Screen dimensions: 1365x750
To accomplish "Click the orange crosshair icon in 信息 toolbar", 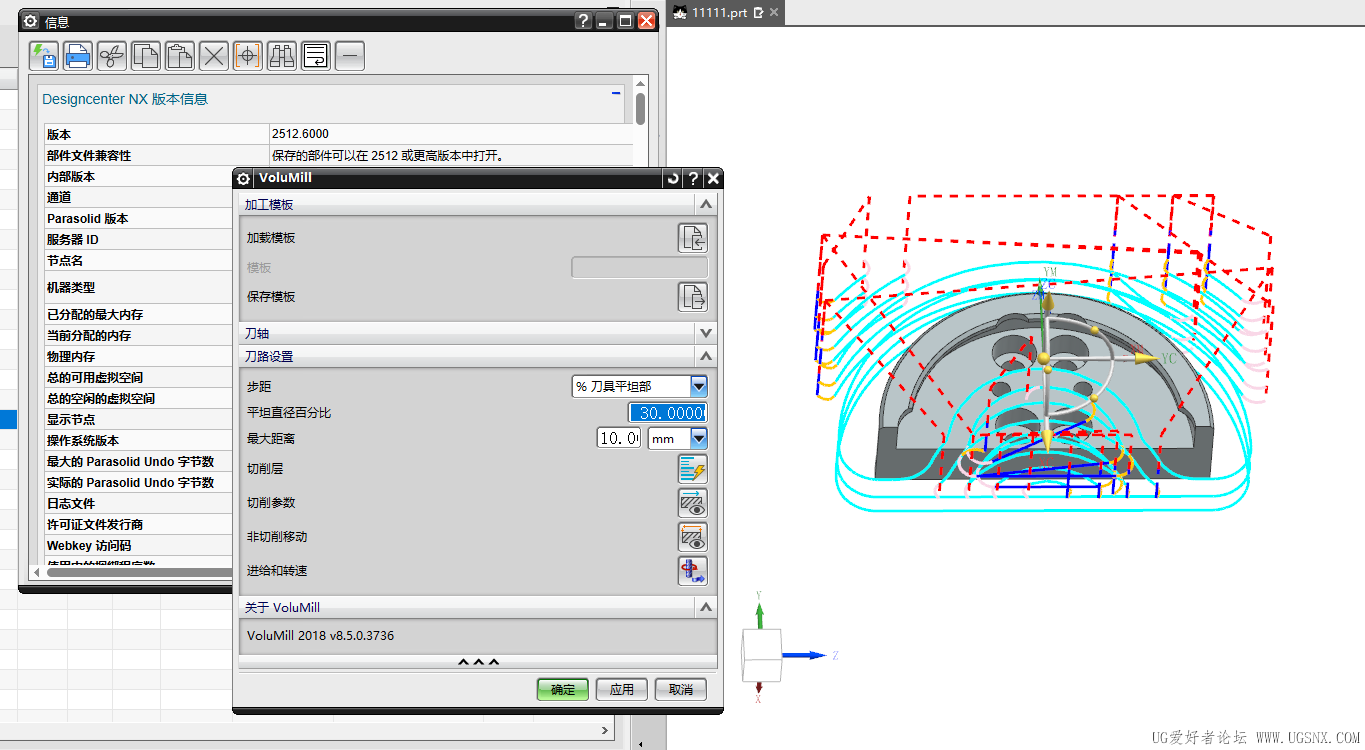I will click(248, 56).
